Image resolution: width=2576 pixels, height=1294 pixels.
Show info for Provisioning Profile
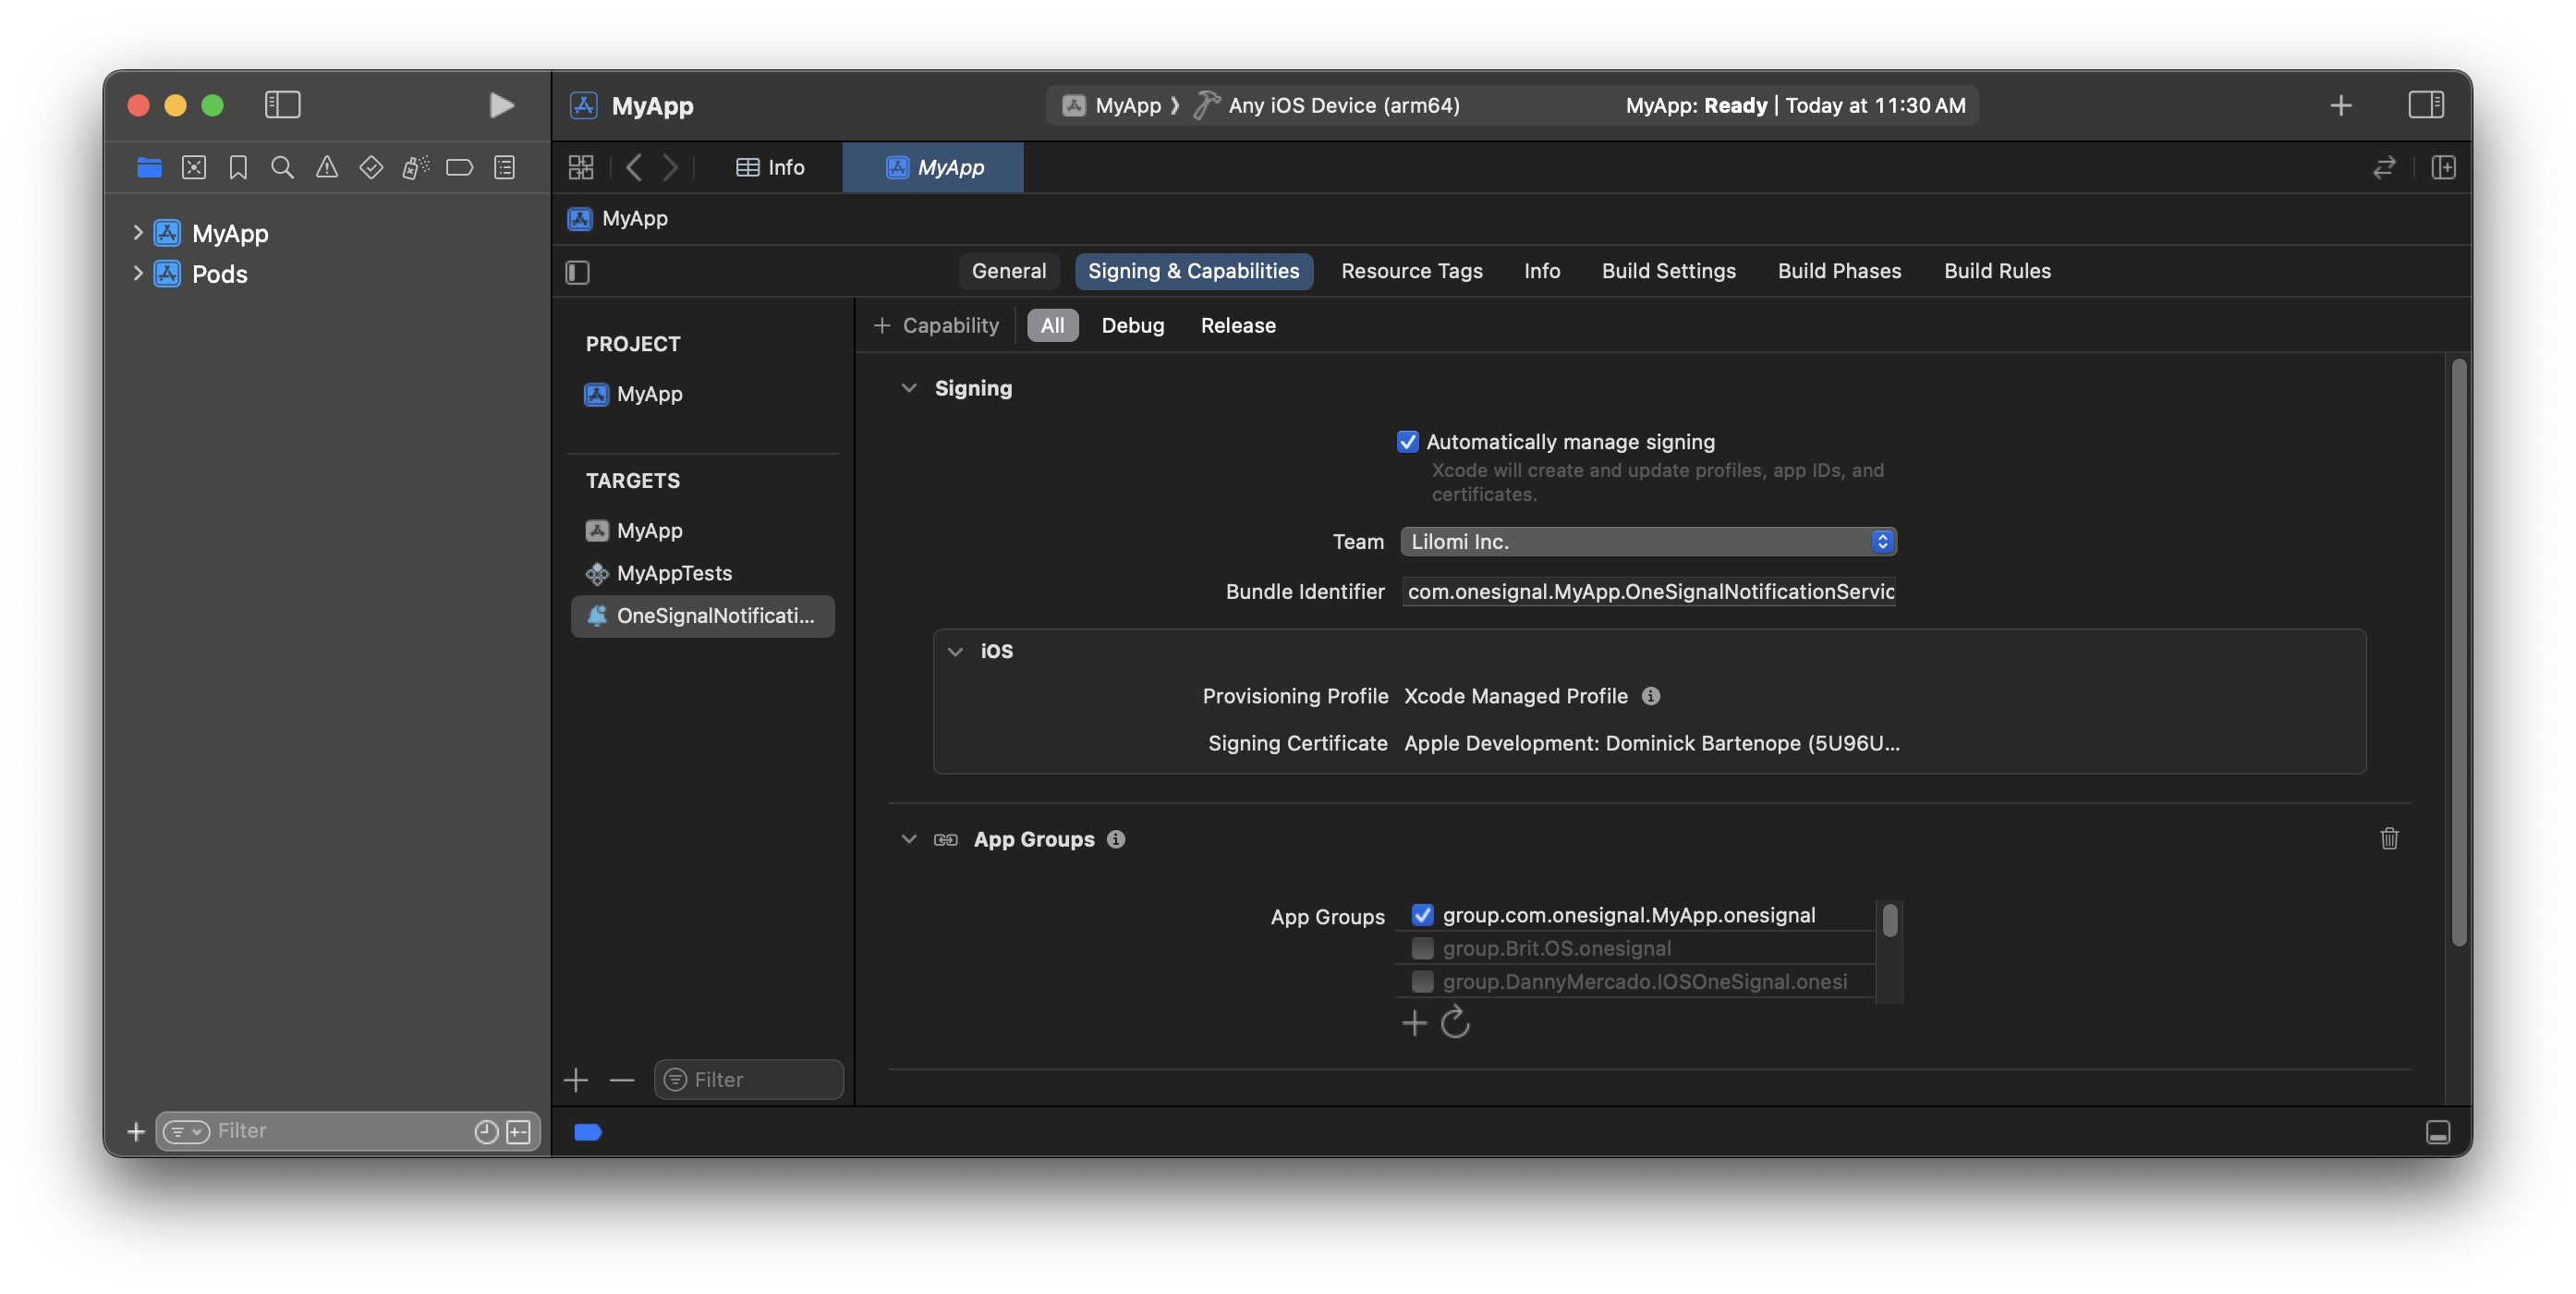(x=1651, y=696)
